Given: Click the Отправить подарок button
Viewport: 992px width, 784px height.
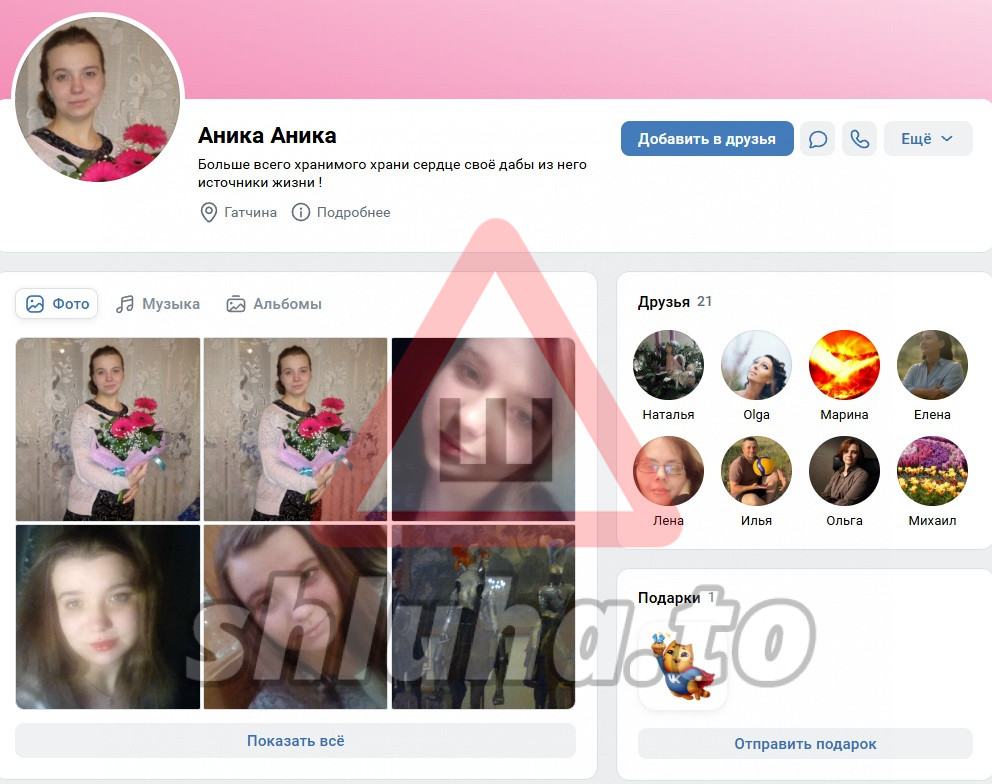Looking at the screenshot, I should point(804,744).
